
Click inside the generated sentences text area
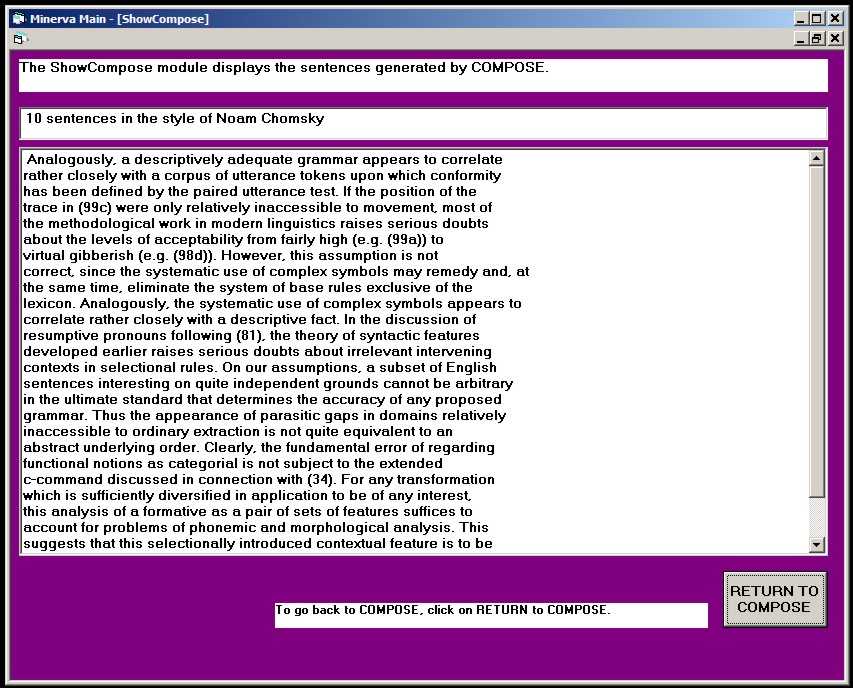400,350
